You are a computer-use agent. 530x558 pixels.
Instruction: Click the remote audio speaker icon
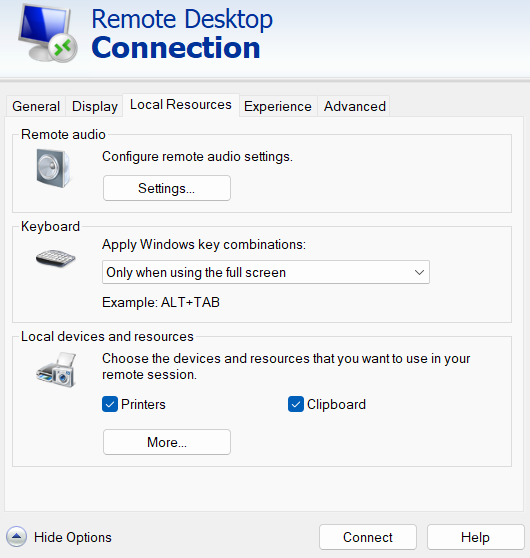(53, 168)
